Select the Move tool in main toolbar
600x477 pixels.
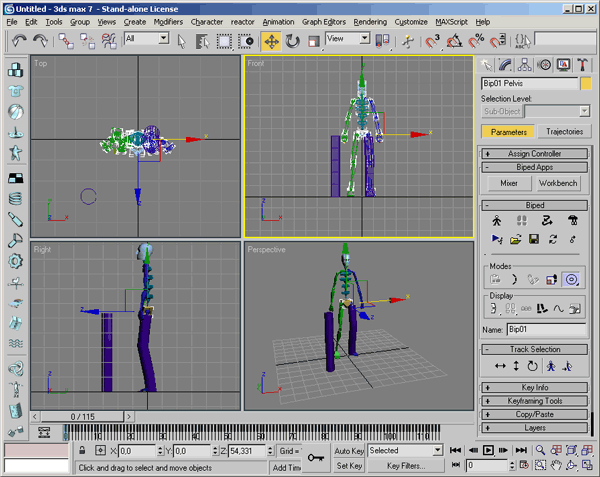(x=271, y=41)
